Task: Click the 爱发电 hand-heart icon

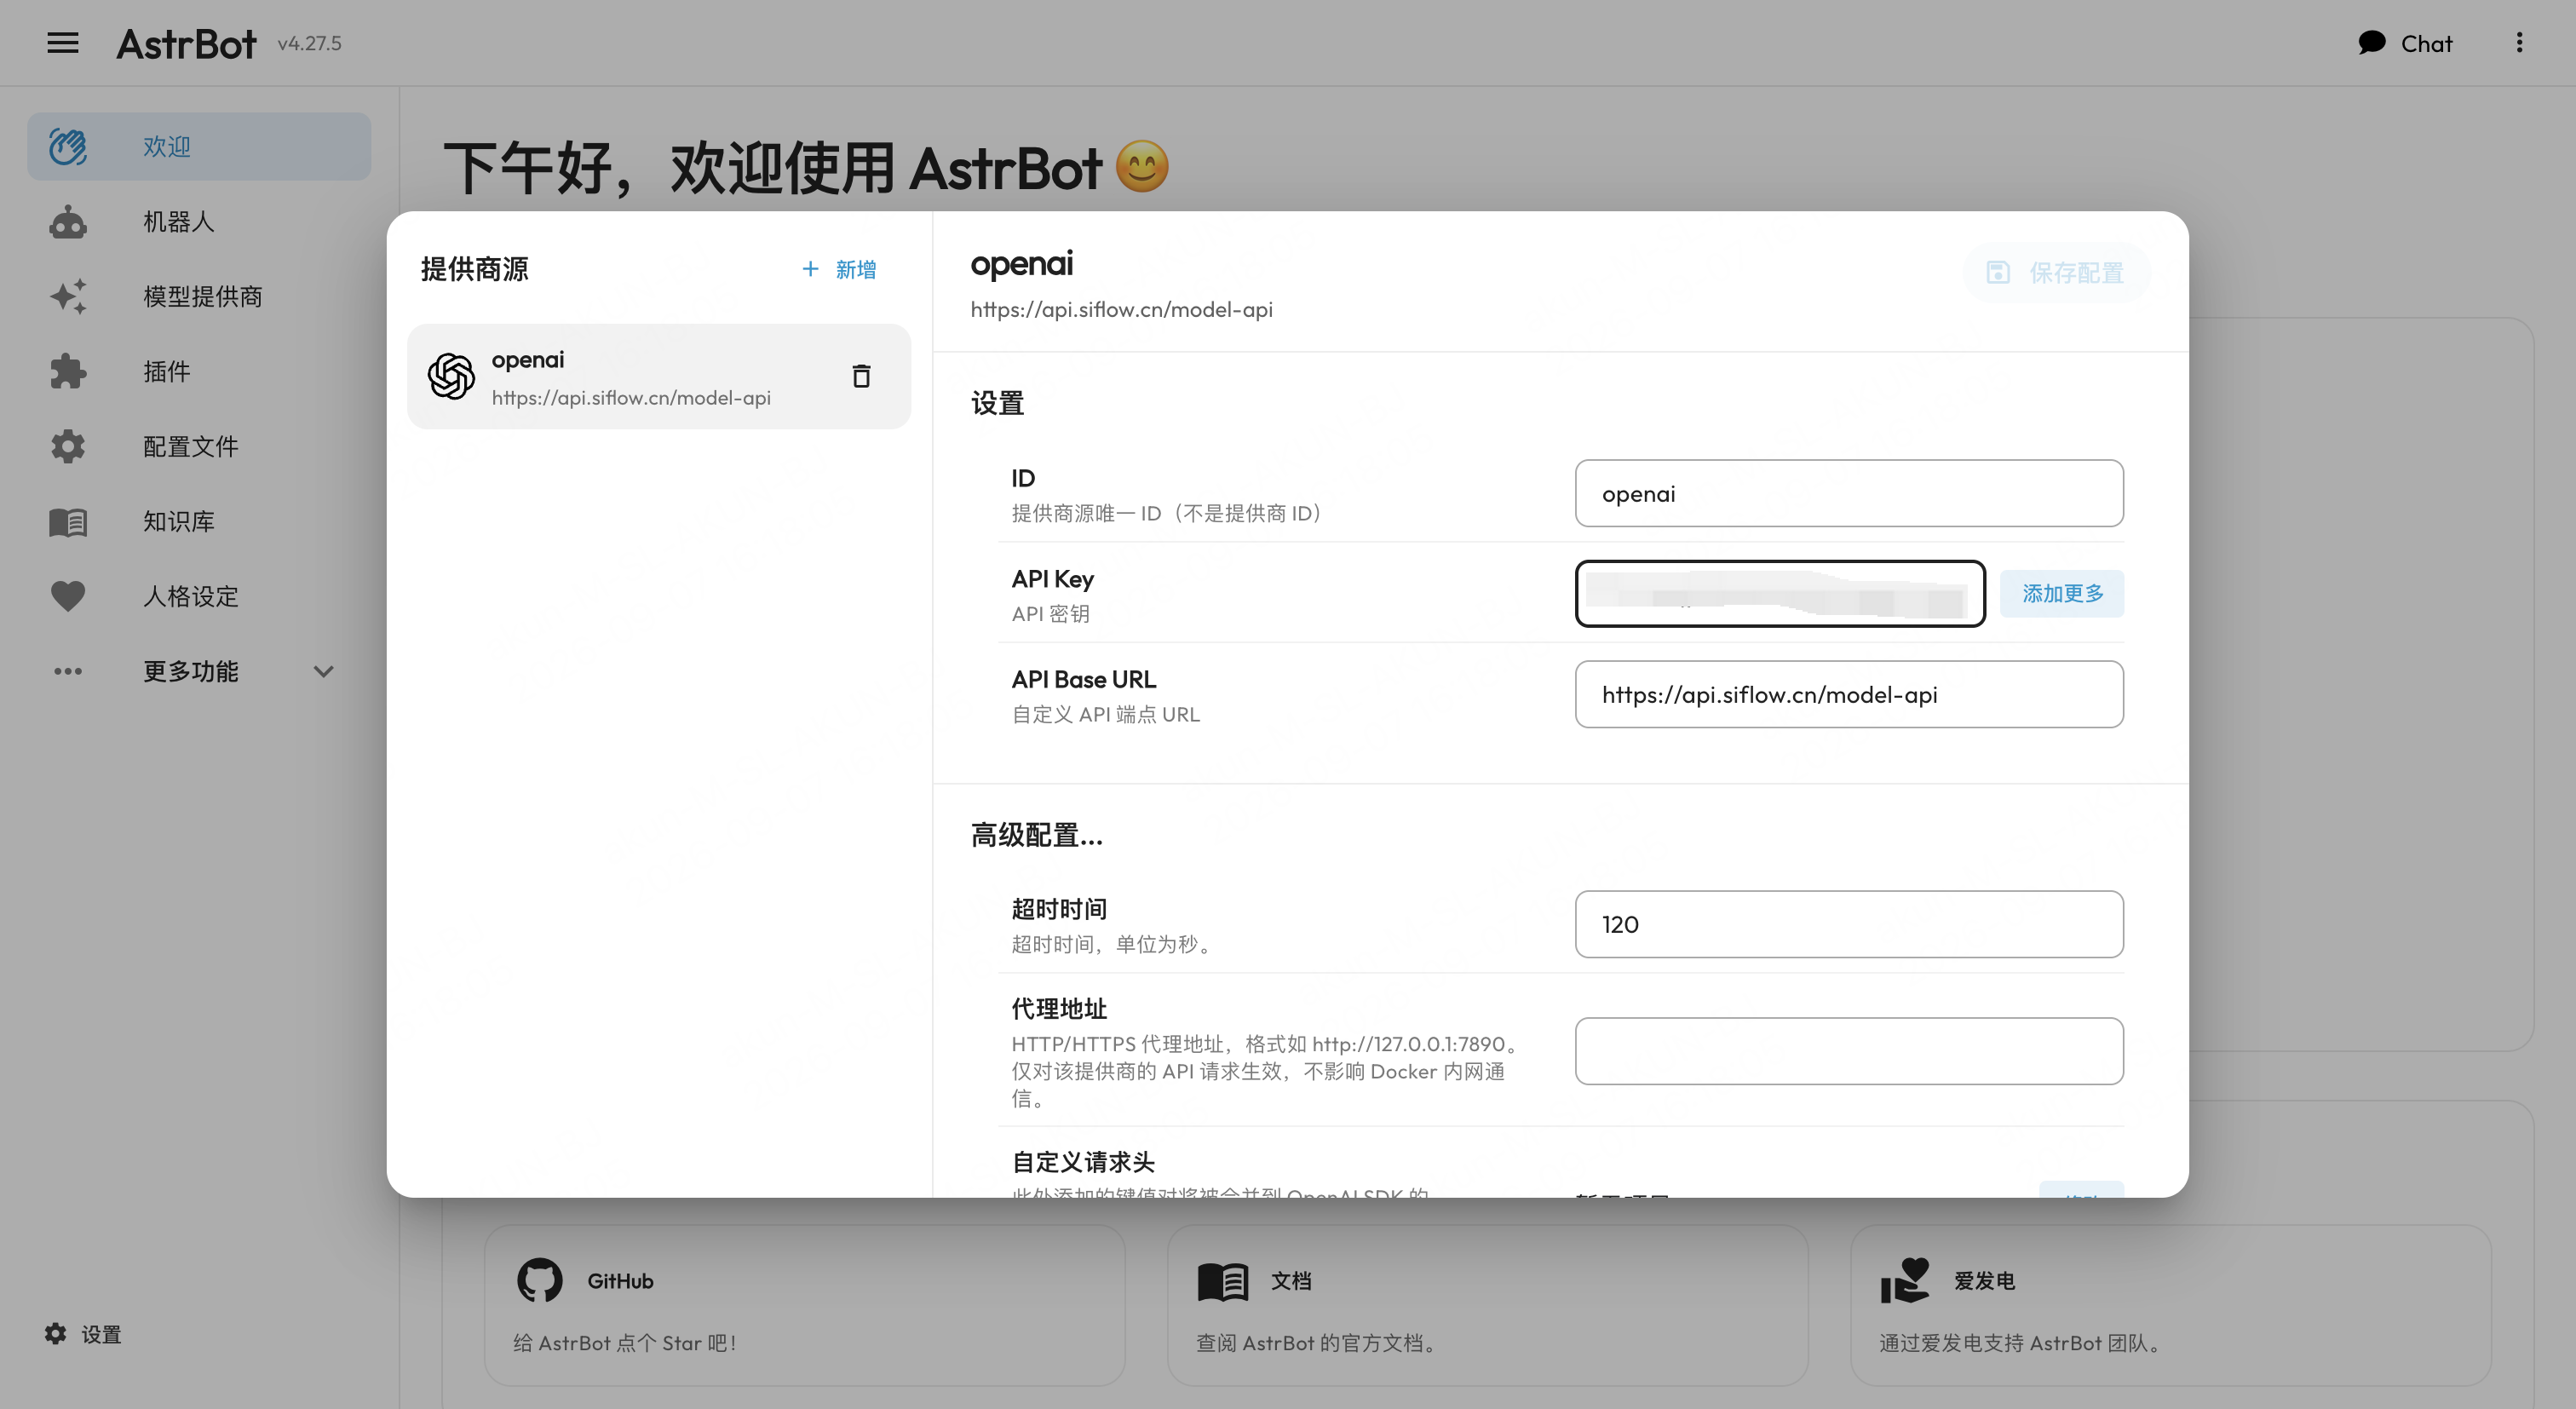Action: coord(1905,1280)
